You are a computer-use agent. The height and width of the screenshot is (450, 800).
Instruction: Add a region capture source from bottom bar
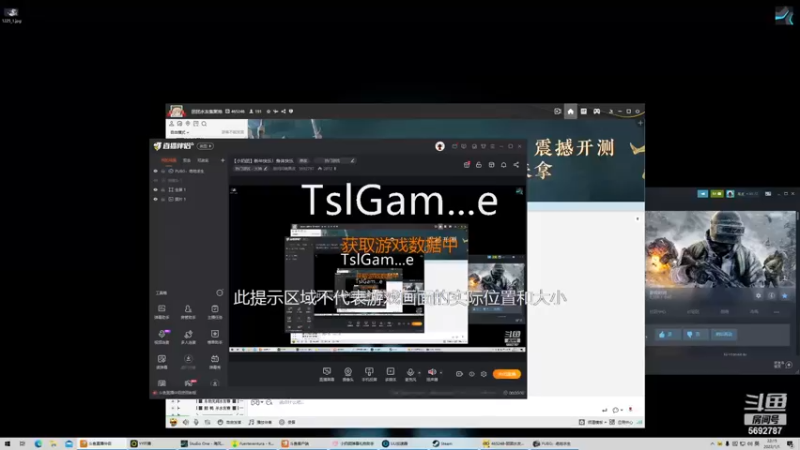tap(390, 374)
